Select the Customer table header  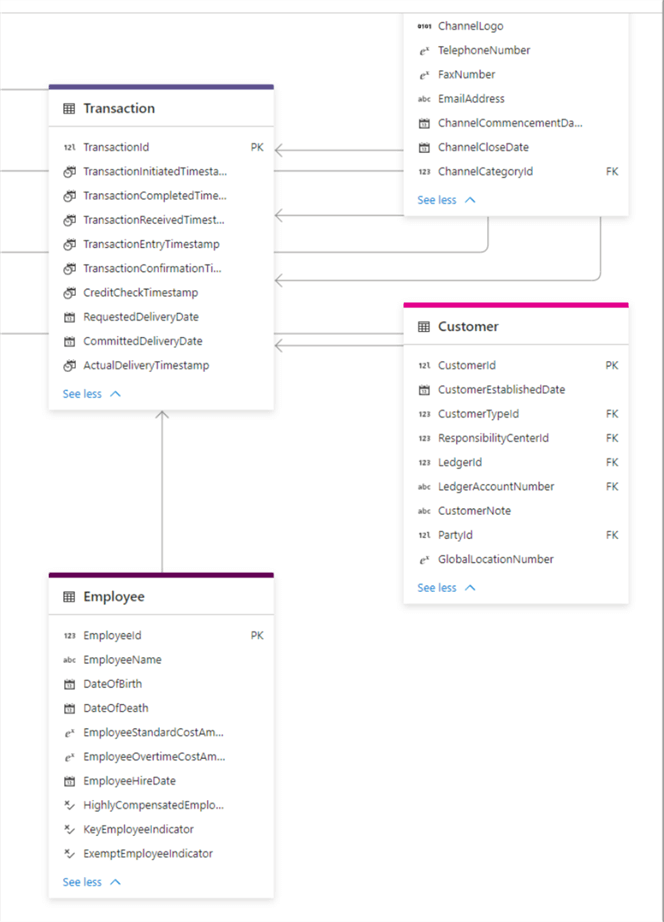point(516,326)
